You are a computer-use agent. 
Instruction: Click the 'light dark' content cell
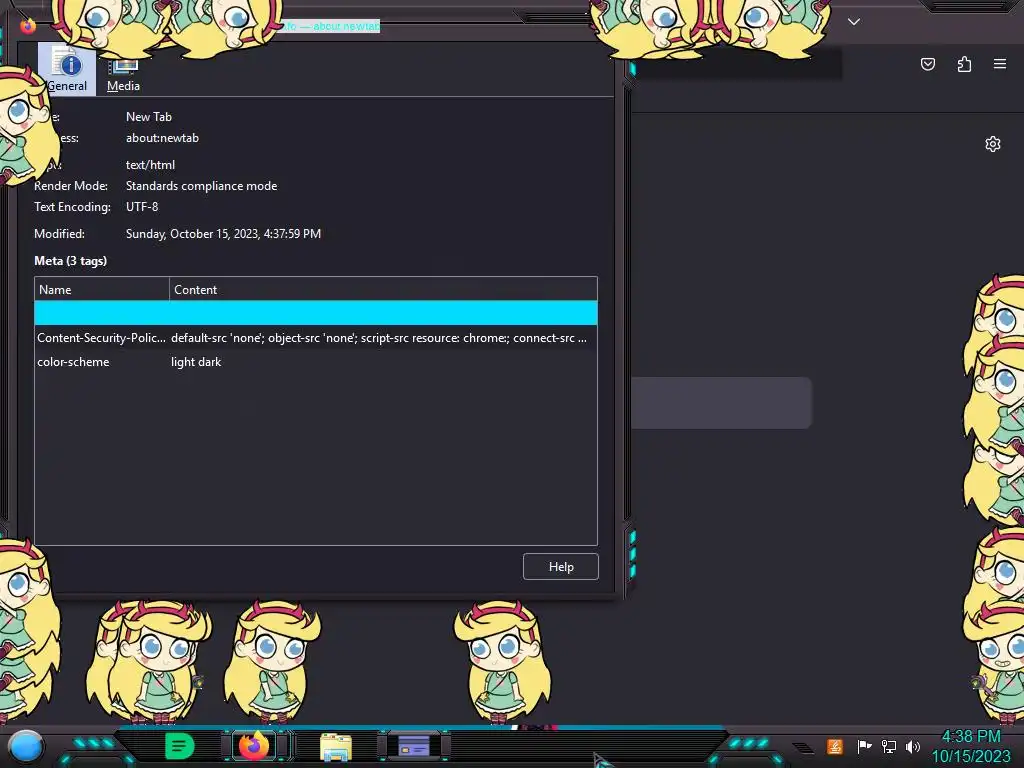coord(196,362)
